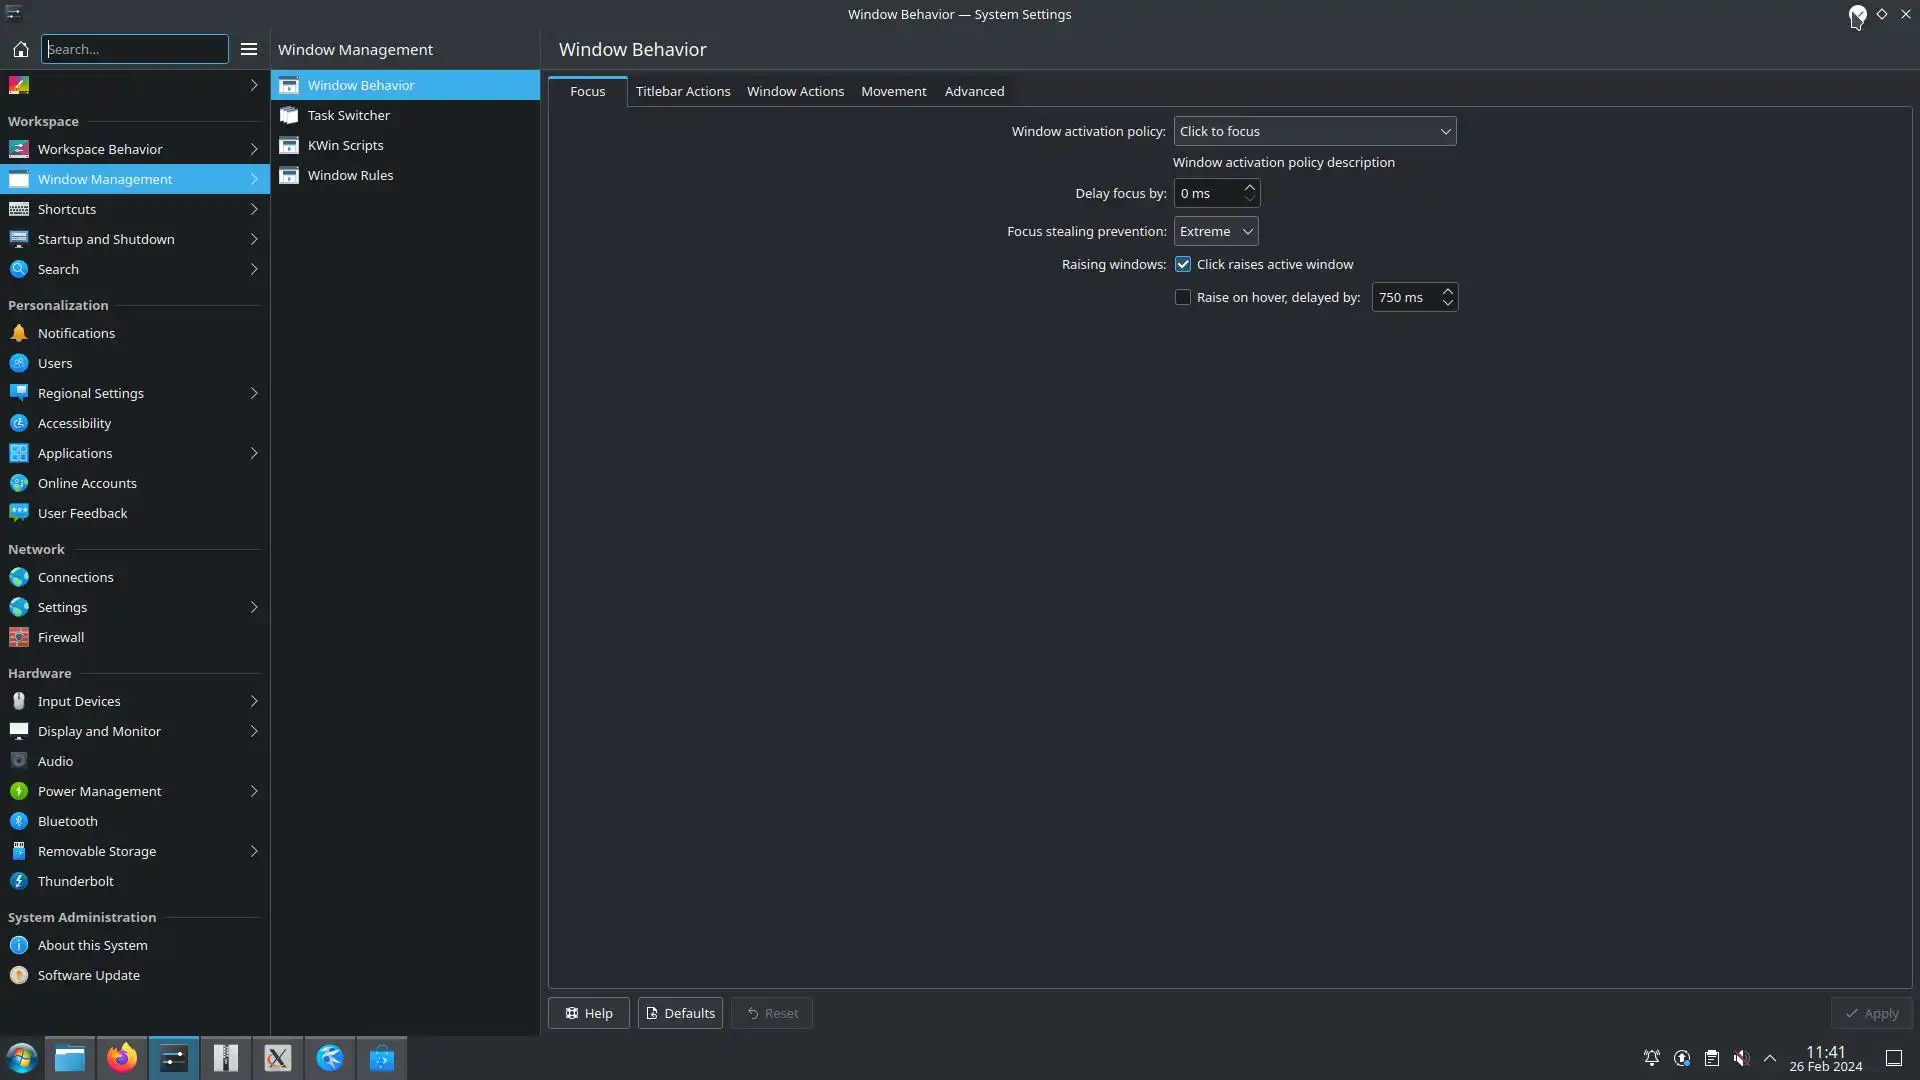Click the volume icon in system tray
The width and height of the screenshot is (1920, 1080).
pyautogui.click(x=1741, y=1058)
